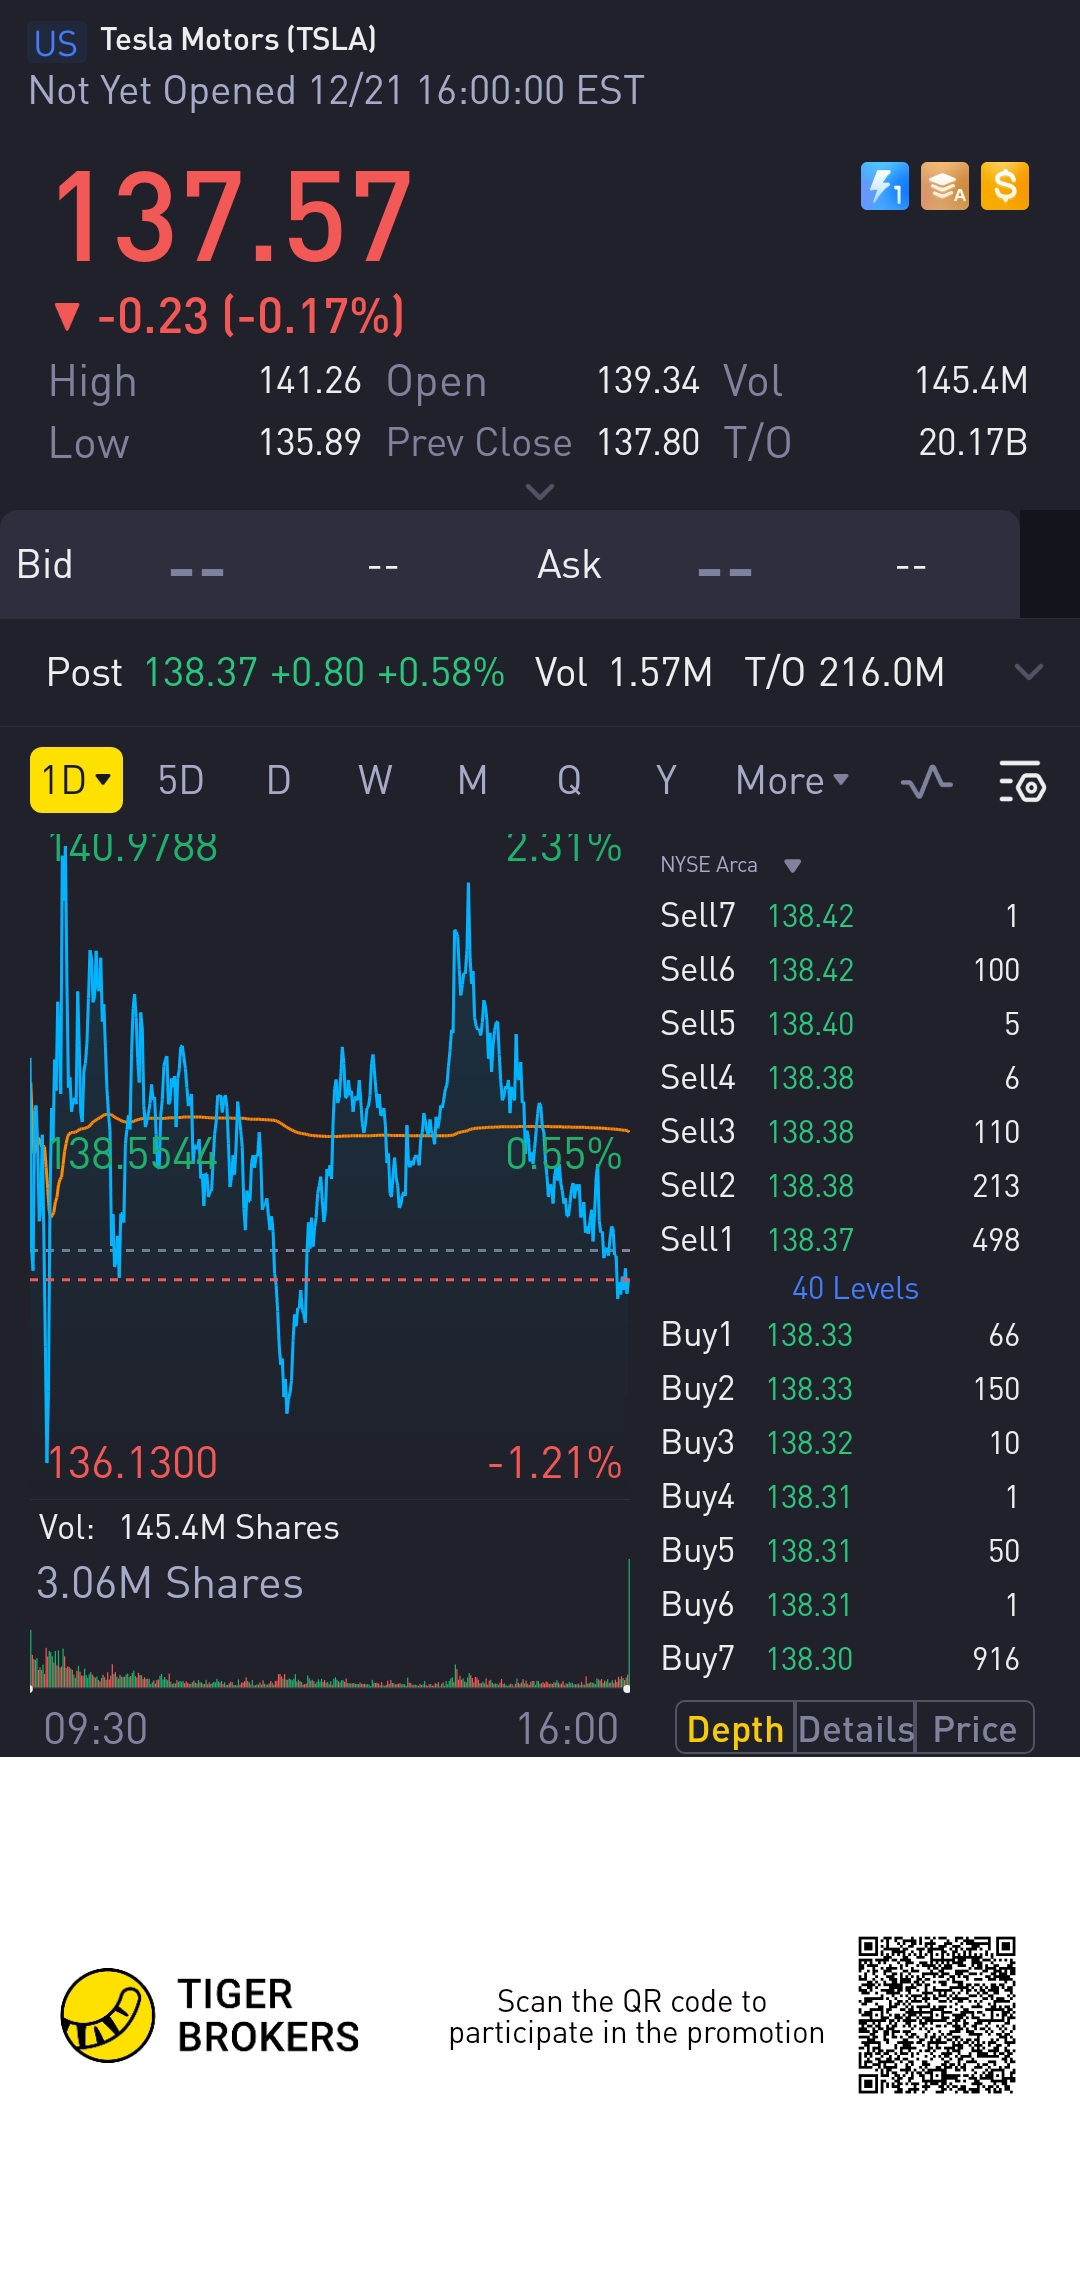The height and width of the screenshot is (2275, 1080).
Task: Tap the -0.23 (-0.17%) price change
Action: [x=229, y=316]
